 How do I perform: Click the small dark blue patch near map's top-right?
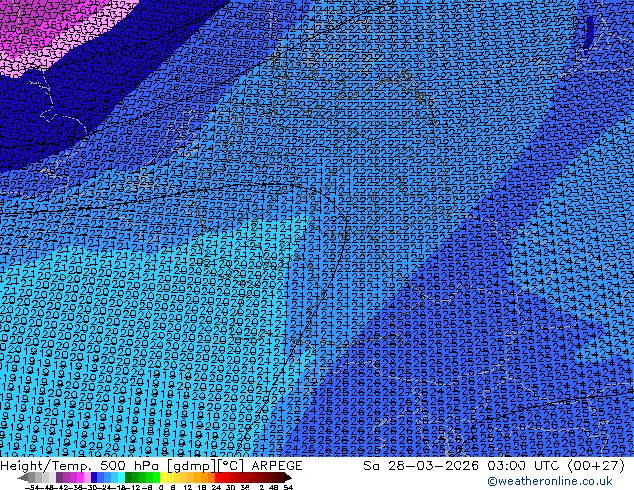[x=590, y=32]
